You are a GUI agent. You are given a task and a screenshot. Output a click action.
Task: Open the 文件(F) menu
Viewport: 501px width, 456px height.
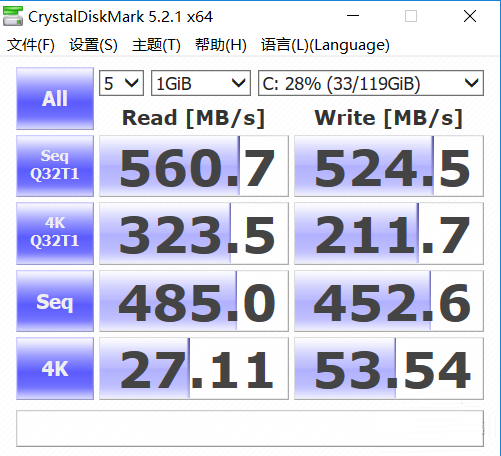[x=31, y=45]
